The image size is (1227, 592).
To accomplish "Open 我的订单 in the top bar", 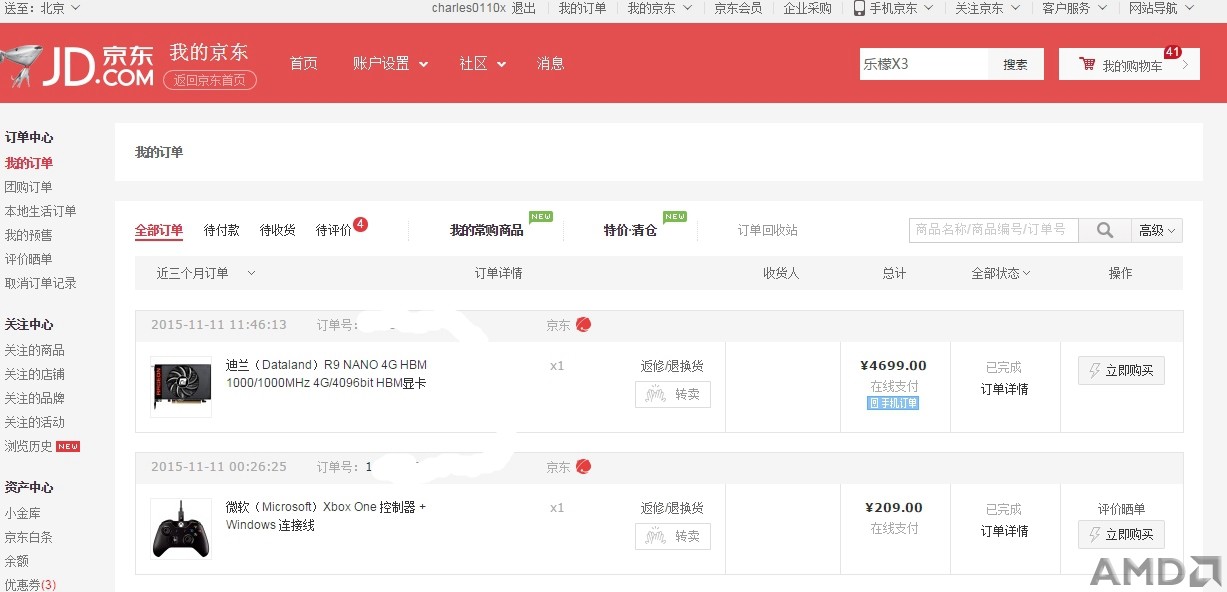I will pyautogui.click(x=583, y=8).
